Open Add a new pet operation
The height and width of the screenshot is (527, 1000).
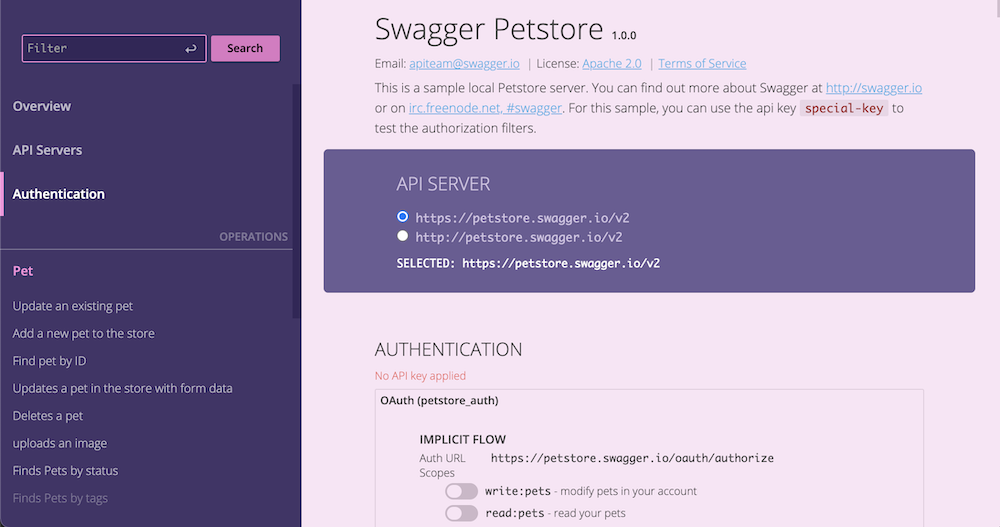click(84, 333)
